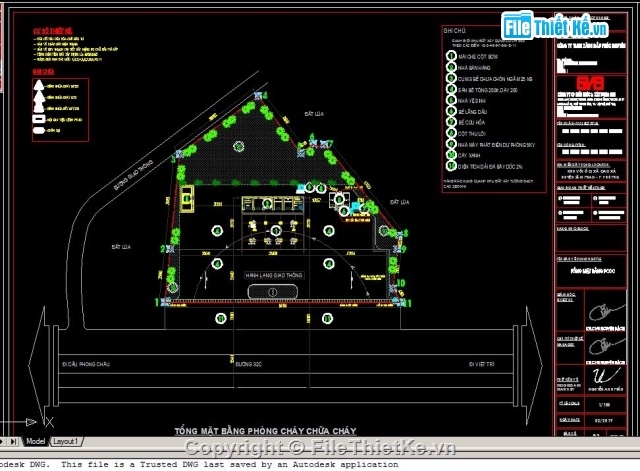Select the '1/100' scale value in title block
Viewport: 640px width, 471px height.
click(x=604, y=404)
